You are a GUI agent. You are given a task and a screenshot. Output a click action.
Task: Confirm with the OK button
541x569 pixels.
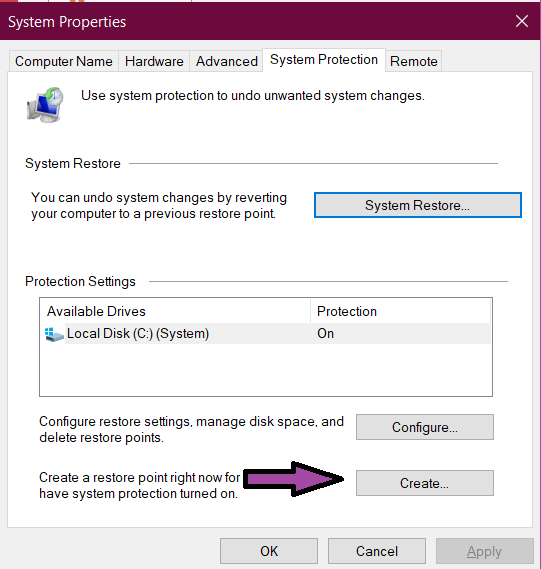coord(269,551)
